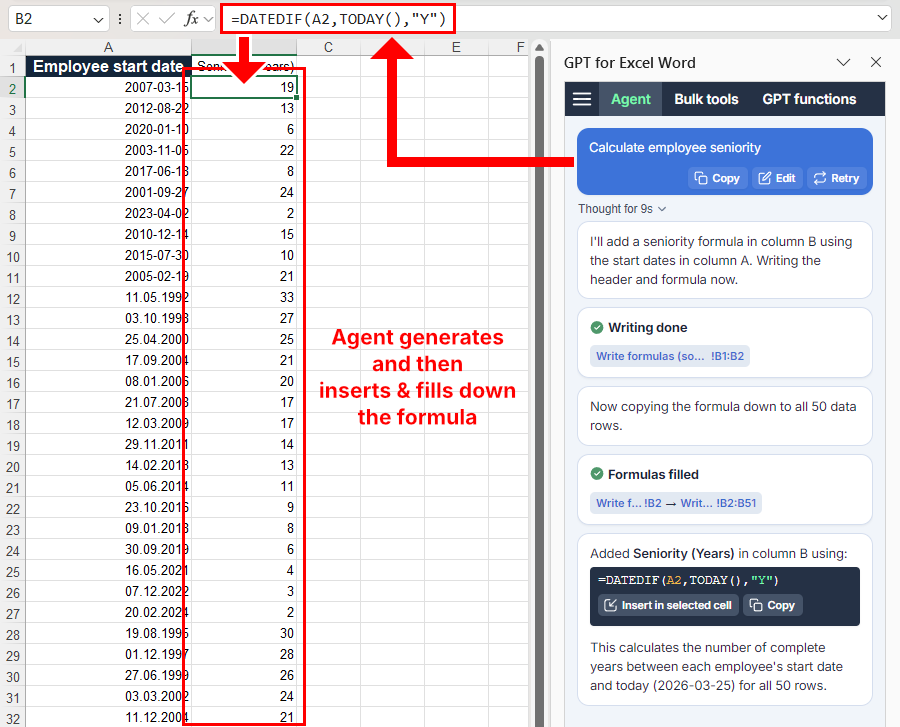Collapse the GPT for Excel panel via its chevron

844,62
